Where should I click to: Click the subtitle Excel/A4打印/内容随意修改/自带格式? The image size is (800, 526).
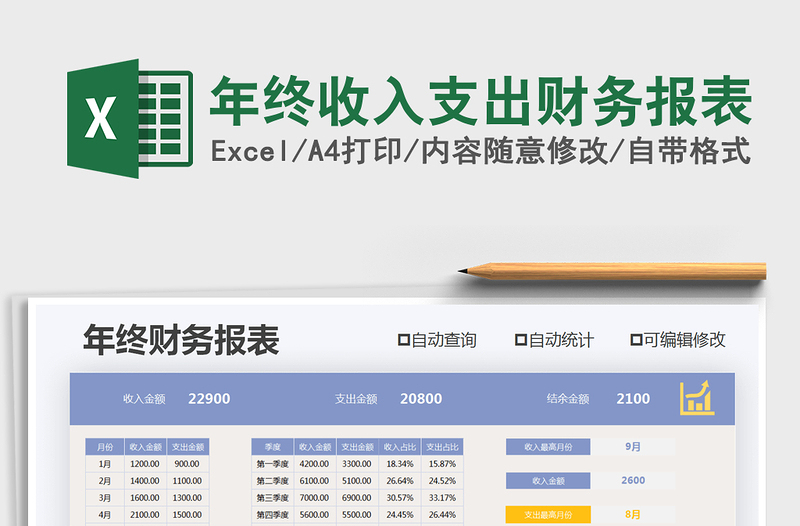[481, 151]
